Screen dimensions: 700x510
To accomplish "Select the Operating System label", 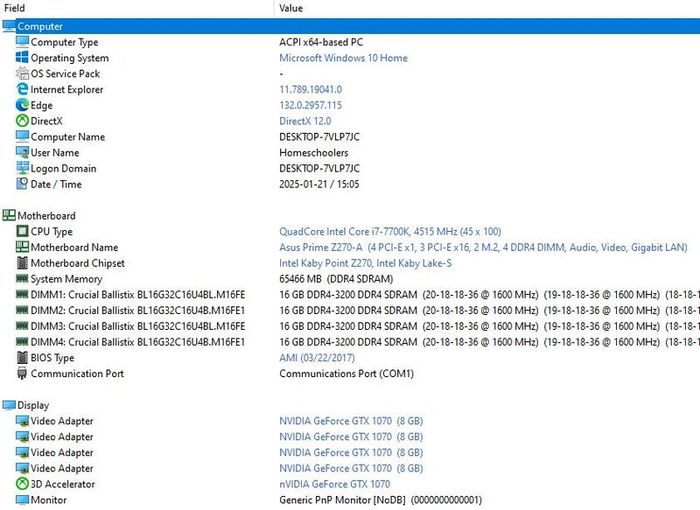I will click(70, 58).
